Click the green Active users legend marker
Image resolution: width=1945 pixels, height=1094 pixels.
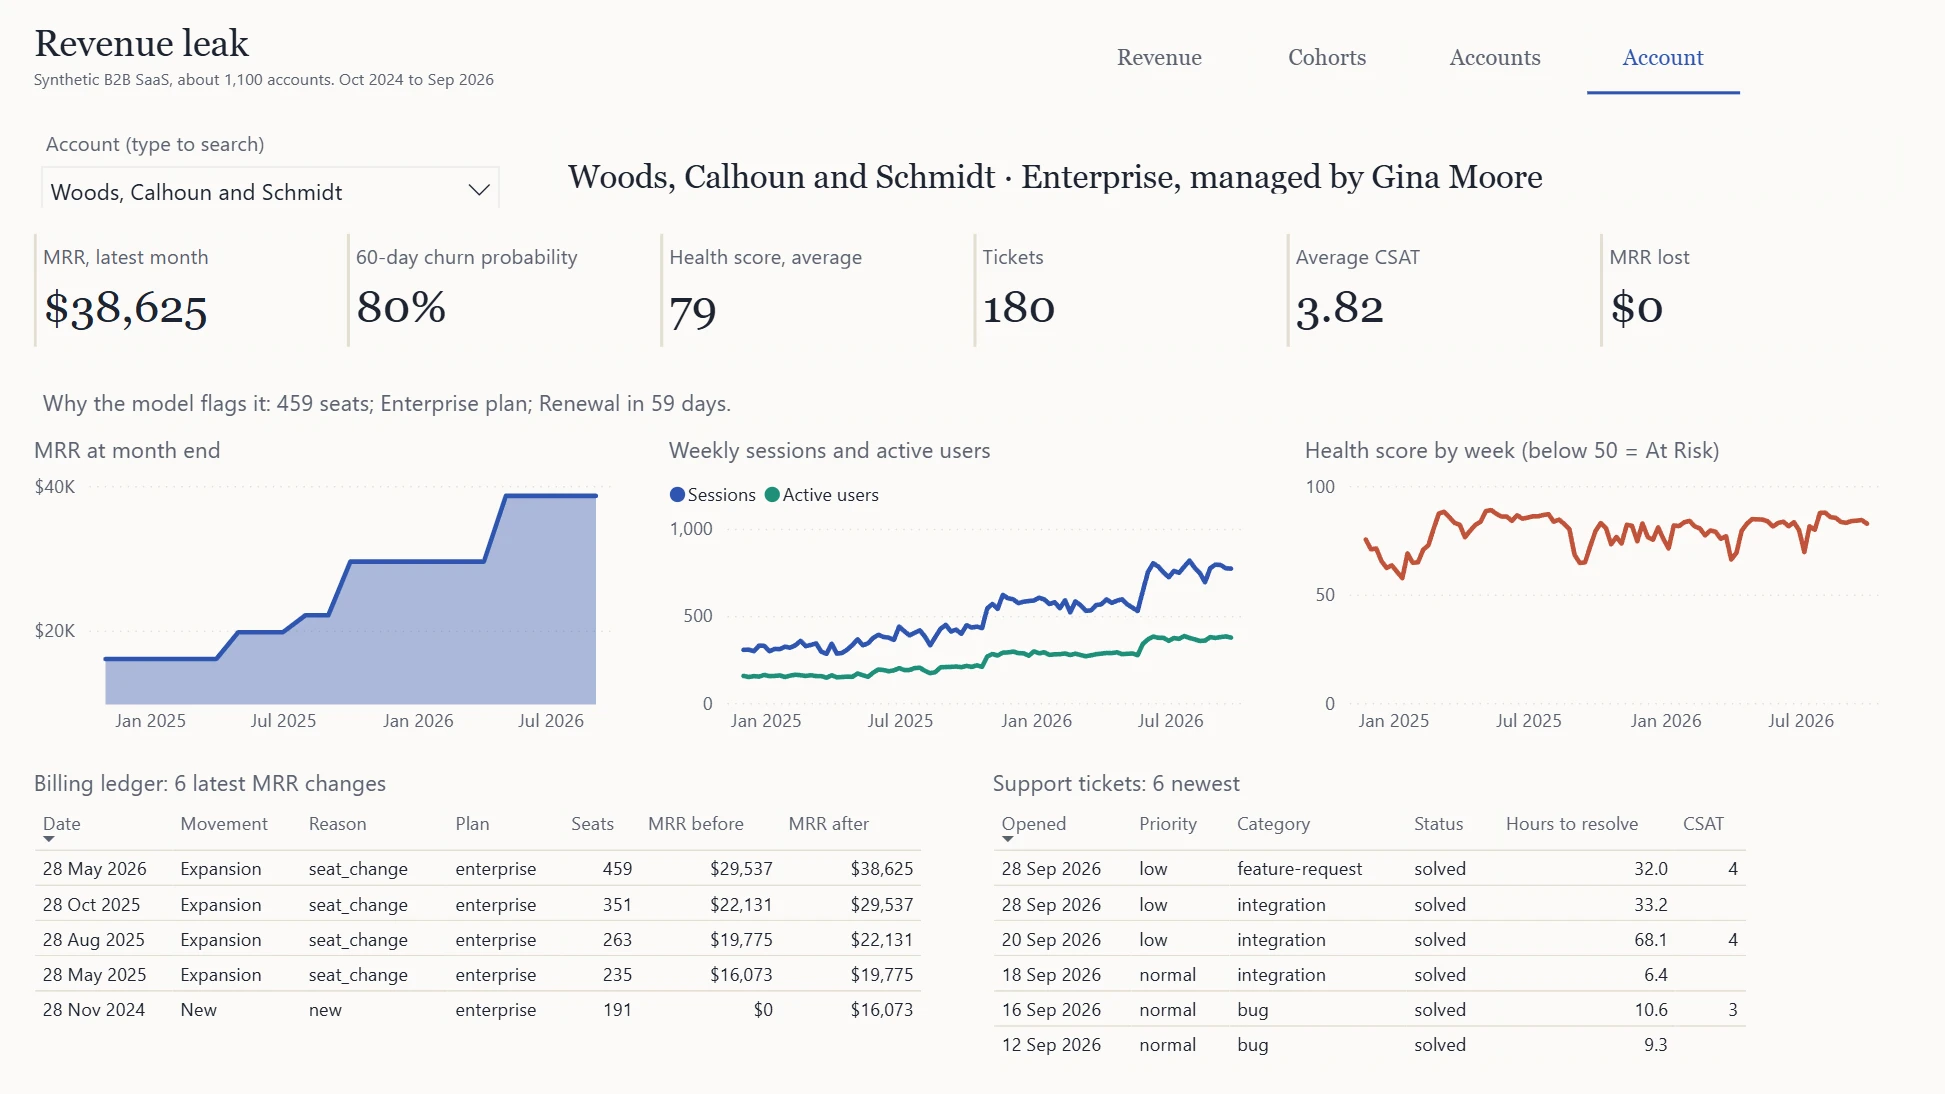(772, 495)
